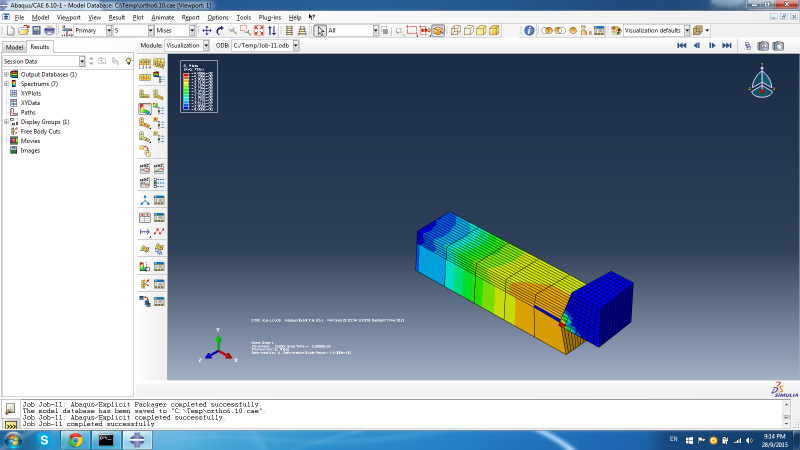800x450 pixels.
Task: Plot contours on deformed shape icon
Action: [145, 109]
